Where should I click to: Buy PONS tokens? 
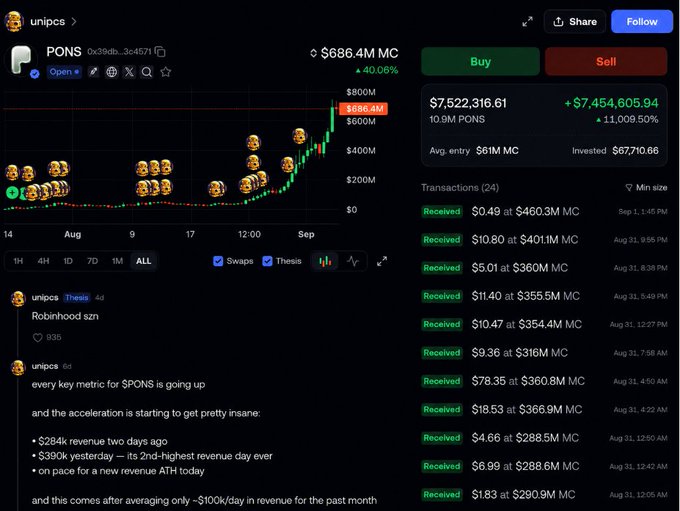(x=481, y=62)
